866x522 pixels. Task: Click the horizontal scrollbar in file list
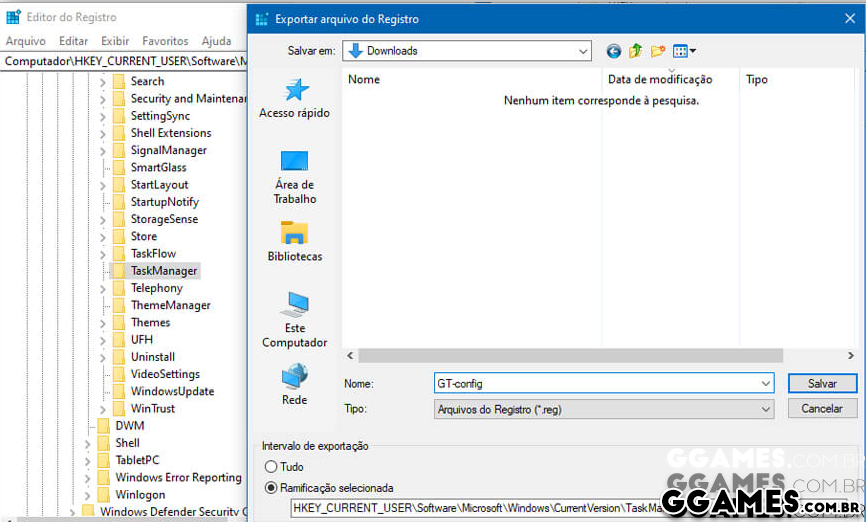600,356
